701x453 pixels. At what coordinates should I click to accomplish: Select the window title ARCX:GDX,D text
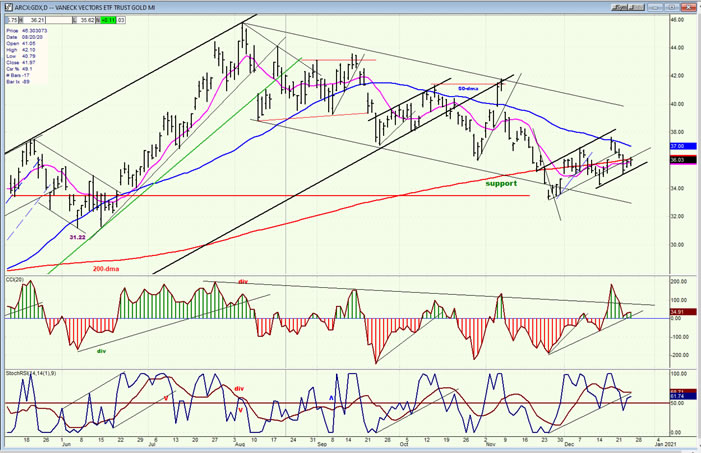[x=33, y=8]
